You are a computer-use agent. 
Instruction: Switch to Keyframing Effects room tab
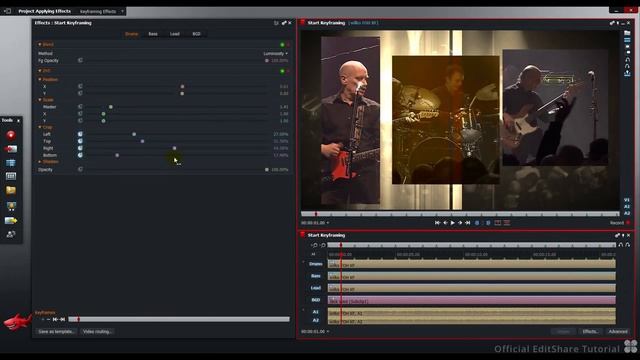[x=98, y=11]
